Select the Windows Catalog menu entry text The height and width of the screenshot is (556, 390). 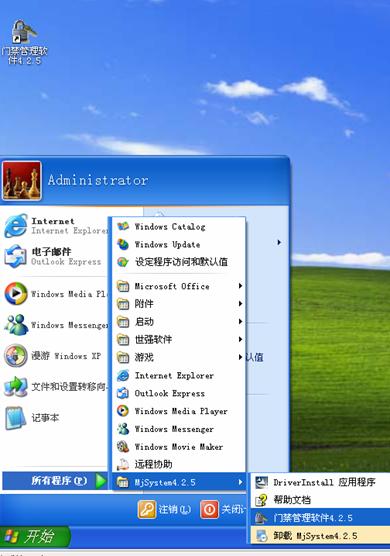coord(170,227)
